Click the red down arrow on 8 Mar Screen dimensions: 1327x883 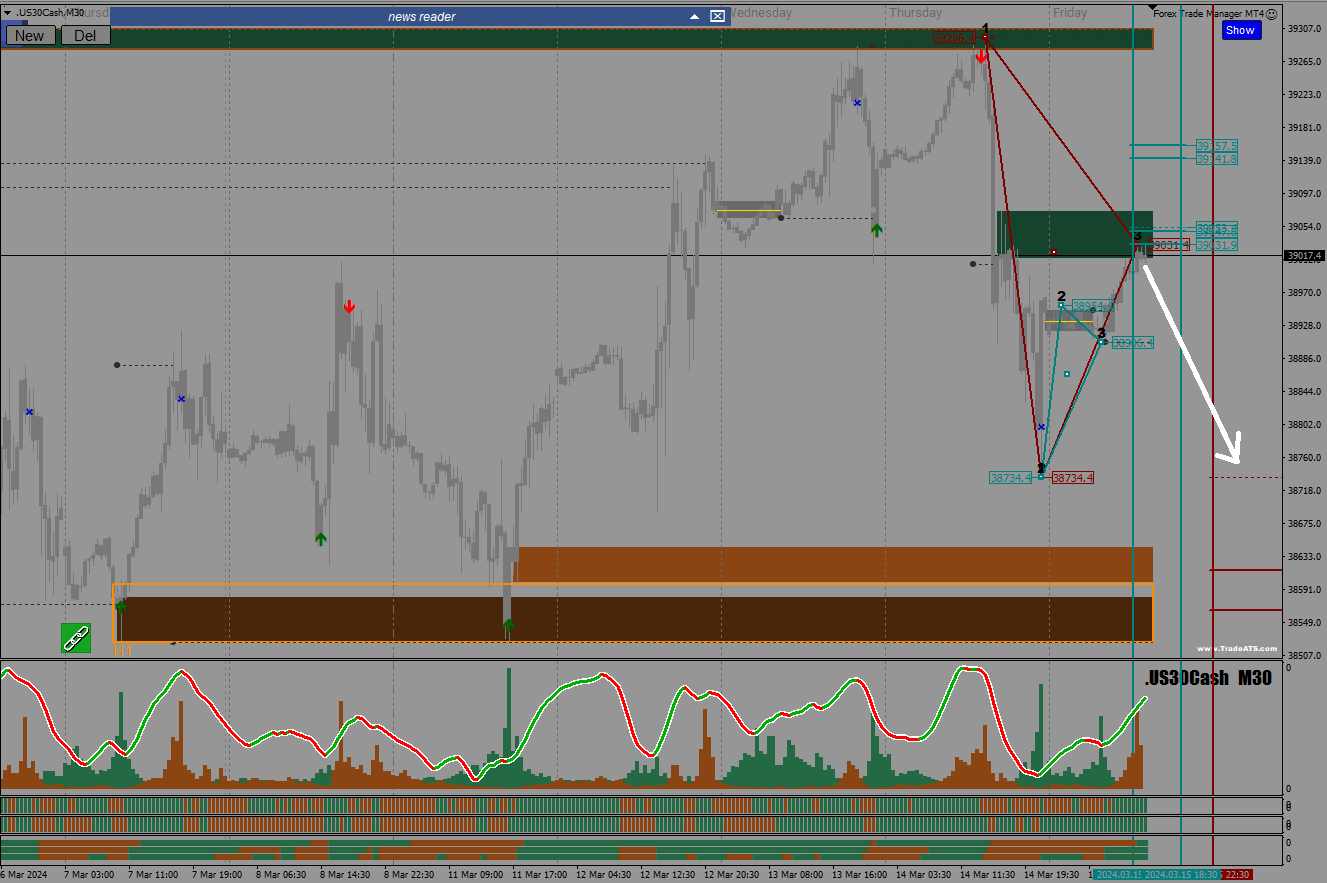click(x=349, y=306)
